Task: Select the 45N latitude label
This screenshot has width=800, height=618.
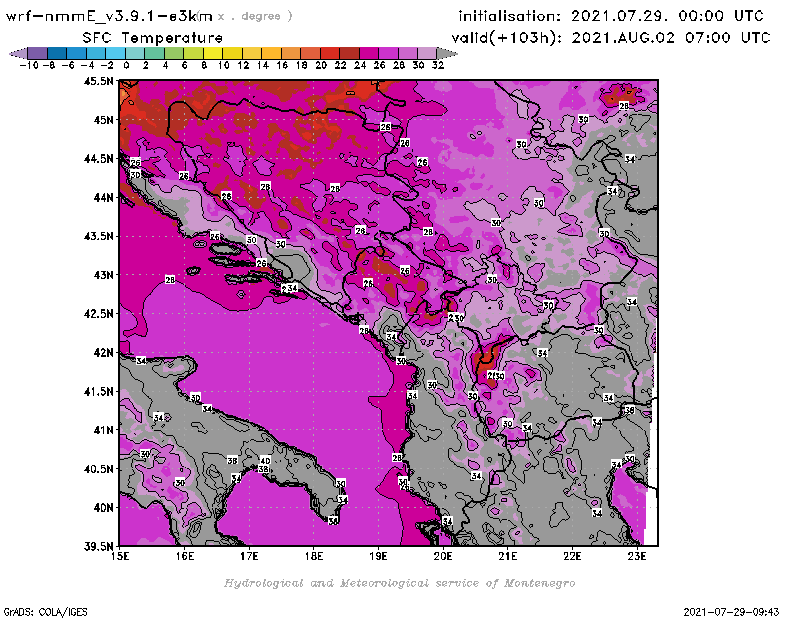Action: point(104,120)
